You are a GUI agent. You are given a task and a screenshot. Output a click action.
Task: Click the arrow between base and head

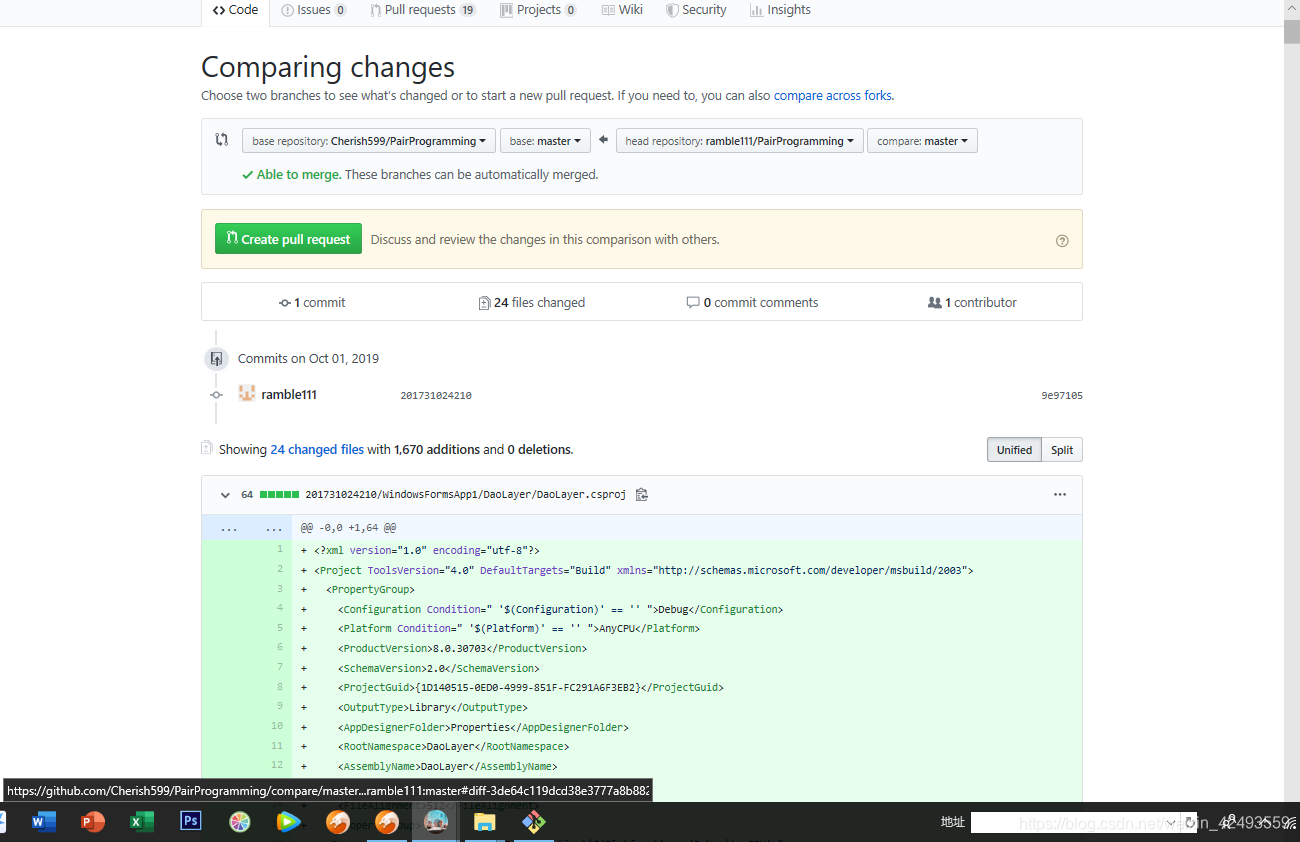(x=603, y=140)
